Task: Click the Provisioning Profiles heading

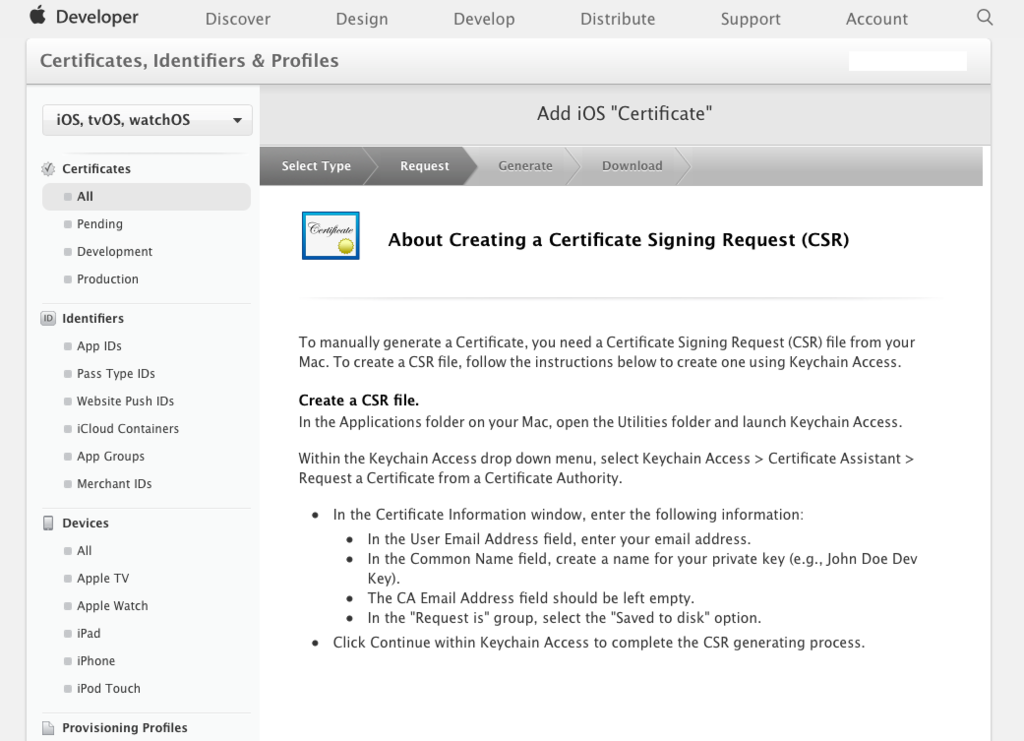Action: (125, 727)
